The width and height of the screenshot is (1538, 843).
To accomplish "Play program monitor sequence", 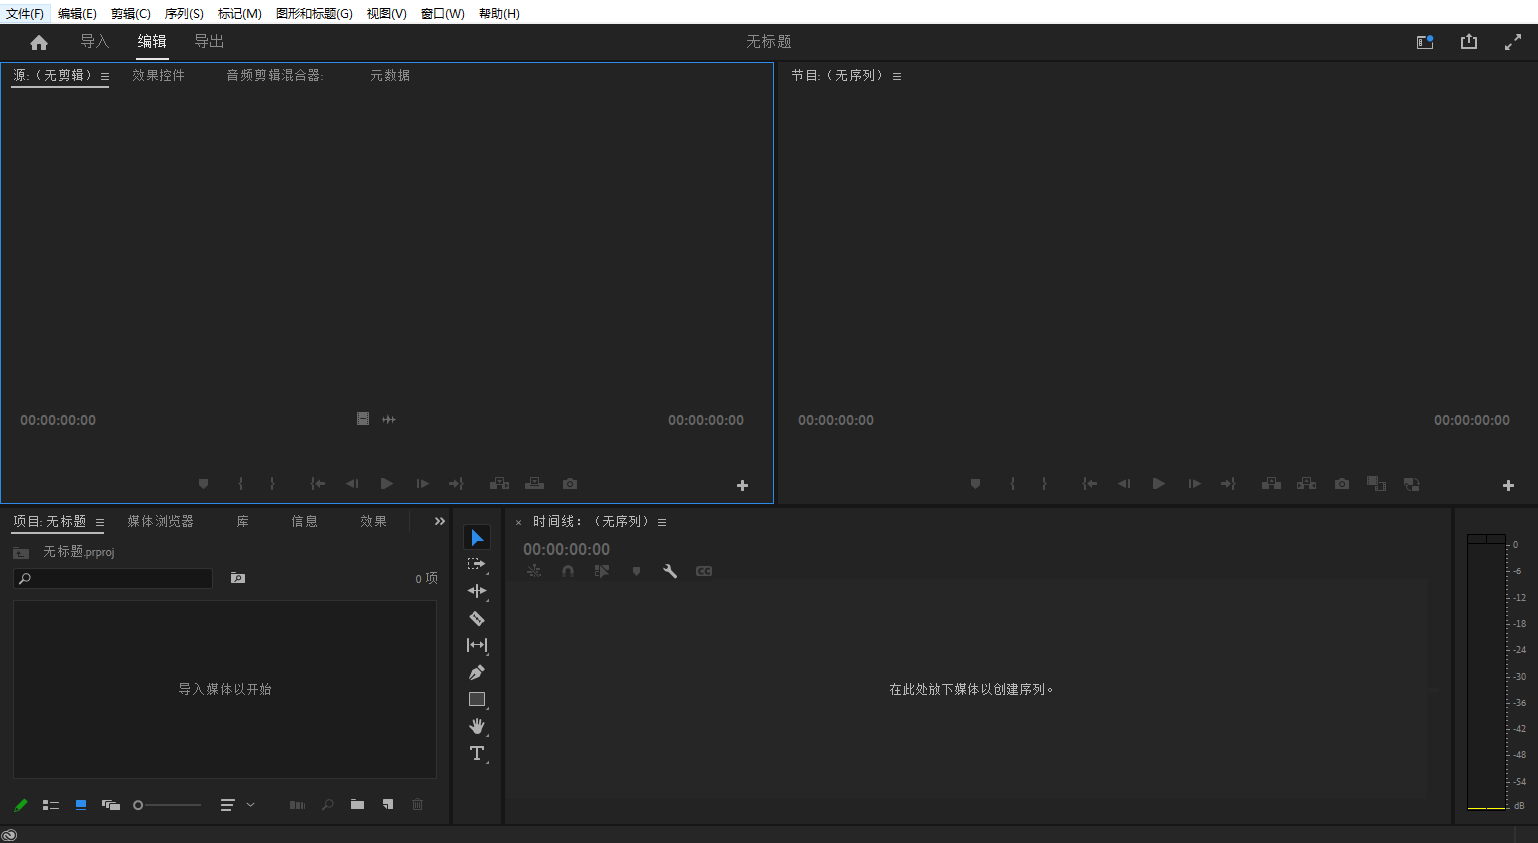I will (1159, 484).
